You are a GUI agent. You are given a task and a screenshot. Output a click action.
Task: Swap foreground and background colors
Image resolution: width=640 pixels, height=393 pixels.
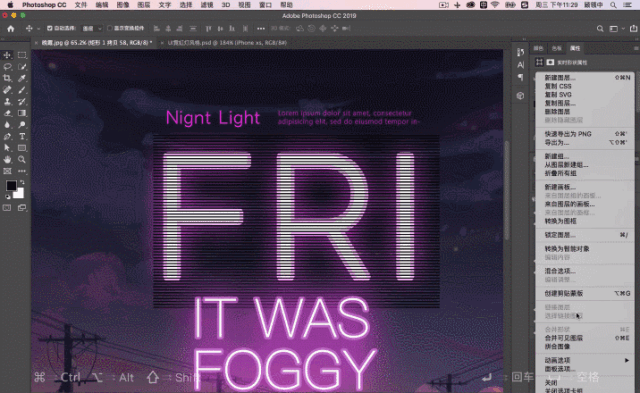pos(22,182)
